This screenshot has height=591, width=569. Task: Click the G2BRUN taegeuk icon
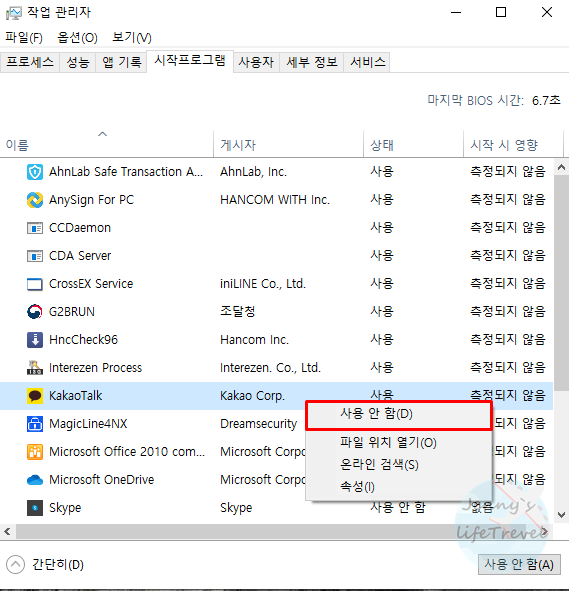(x=35, y=312)
